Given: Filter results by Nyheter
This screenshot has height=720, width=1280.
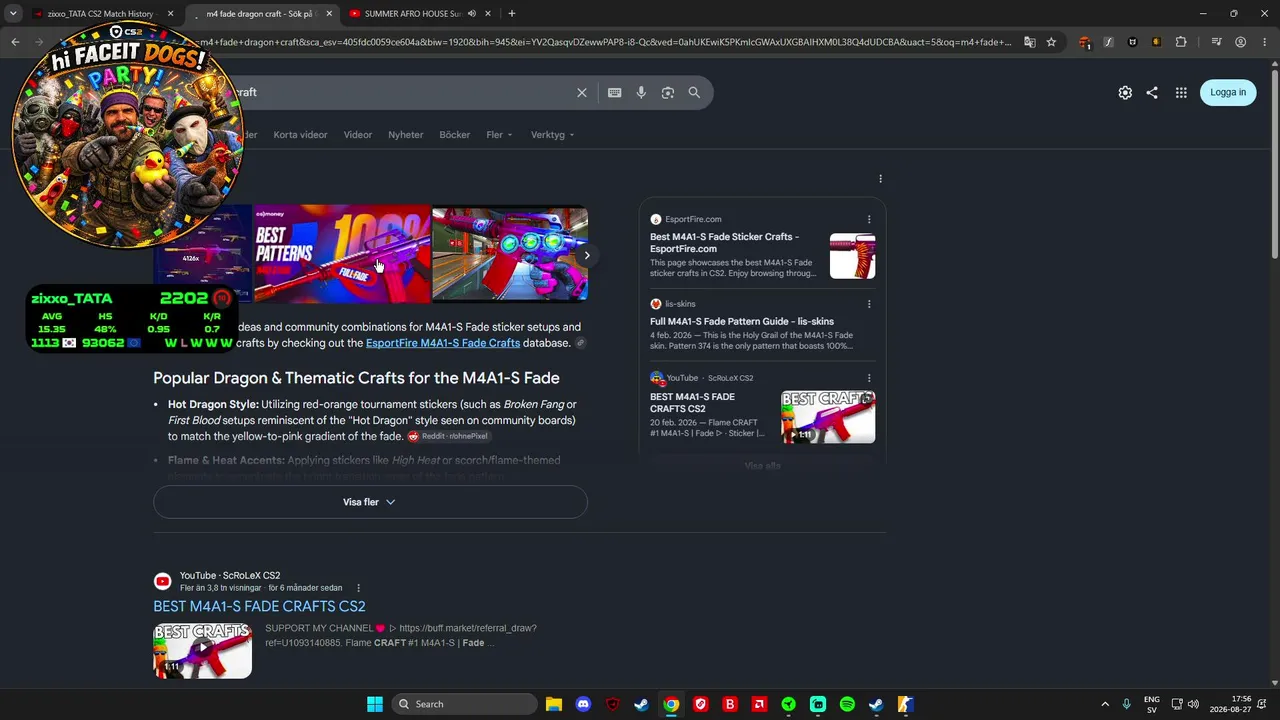Looking at the screenshot, I should 406,135.
